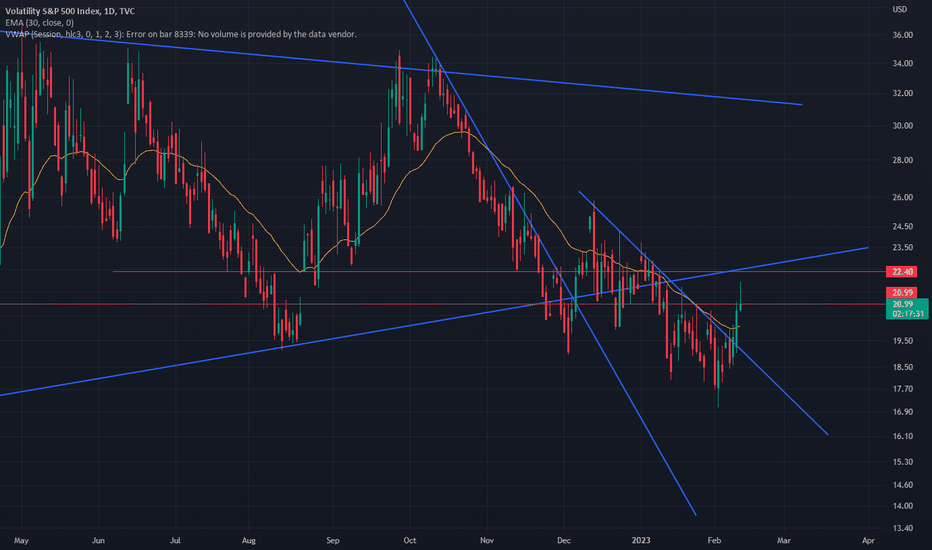This screenshot has height=550, width=932.
Task: Click the 30.00 price axis value
Action: point(902,125)
